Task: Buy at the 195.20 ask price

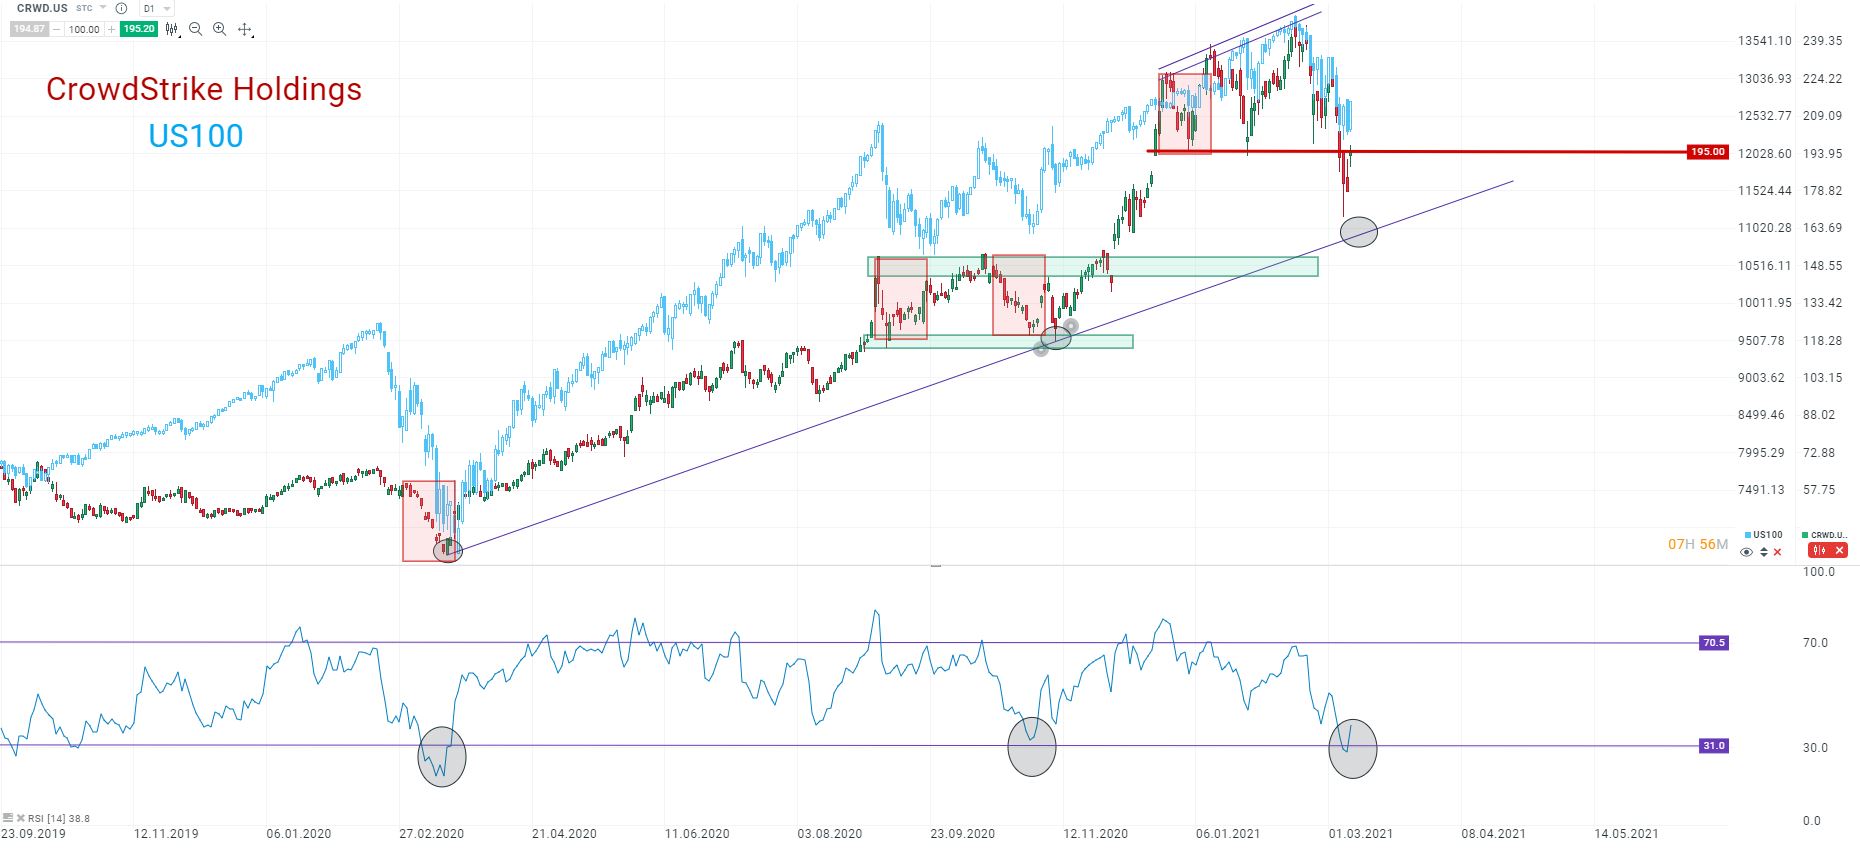Action: 138,29
